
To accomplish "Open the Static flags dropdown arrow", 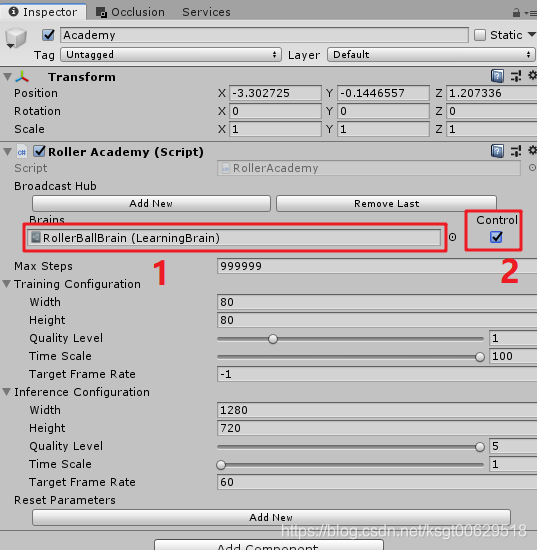I will click(x=532, y=34).
